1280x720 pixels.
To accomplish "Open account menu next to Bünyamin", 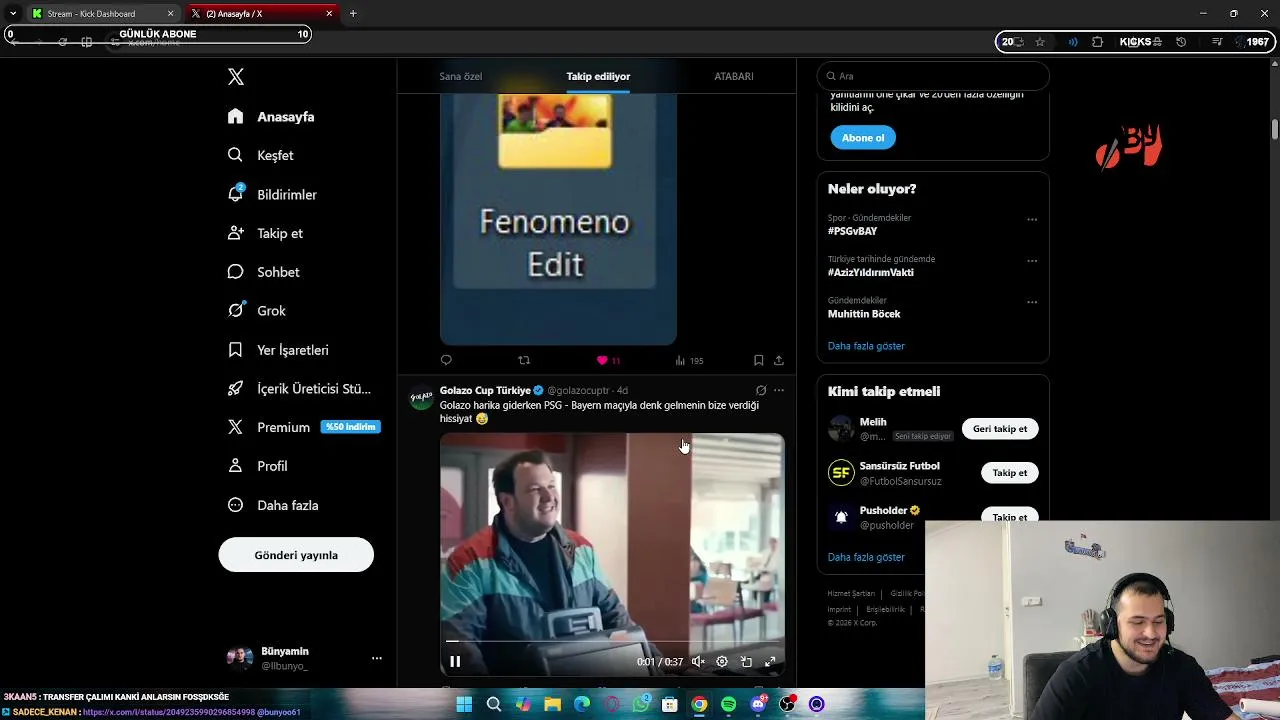I will [x=377, y=658].
